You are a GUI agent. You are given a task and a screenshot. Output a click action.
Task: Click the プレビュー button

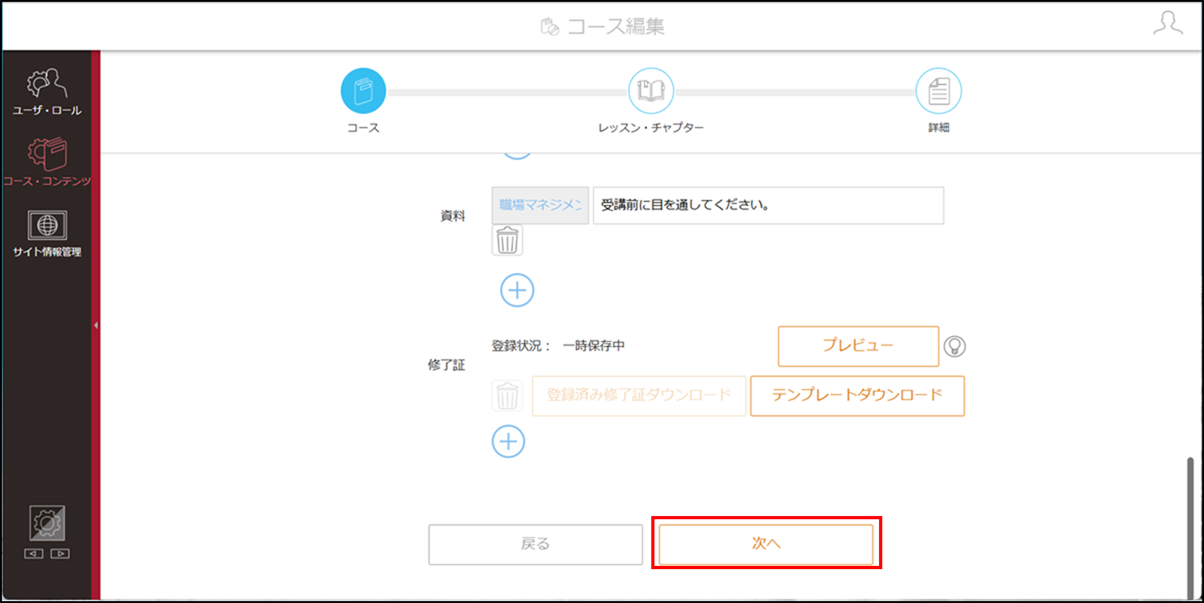click(x=858, y=346)
